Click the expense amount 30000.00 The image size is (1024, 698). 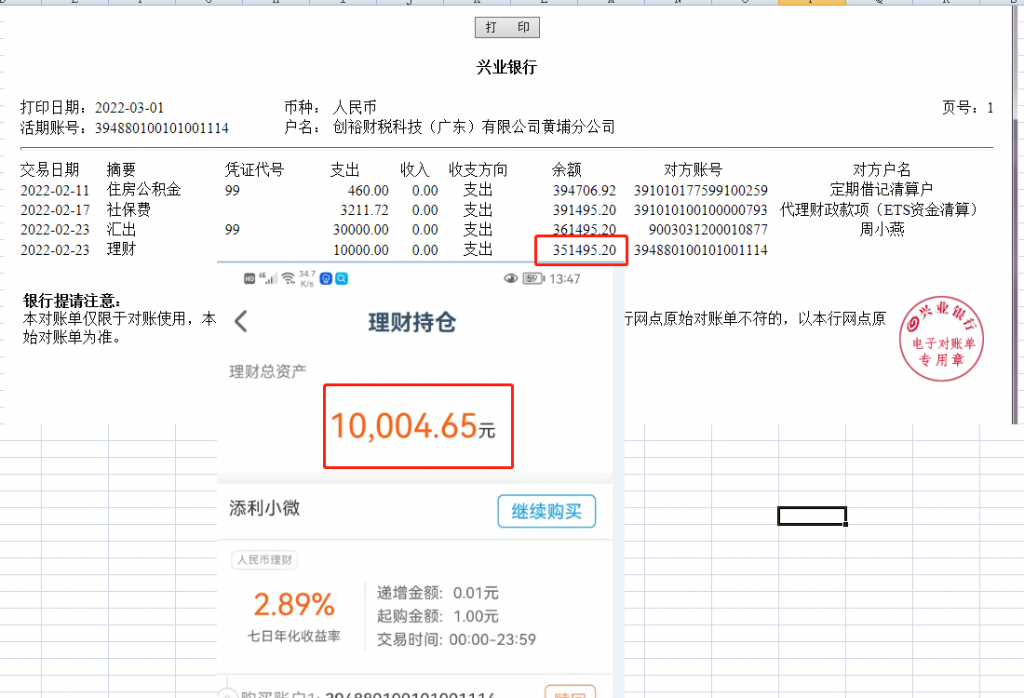pyautogui.click(x=360, y=230)
